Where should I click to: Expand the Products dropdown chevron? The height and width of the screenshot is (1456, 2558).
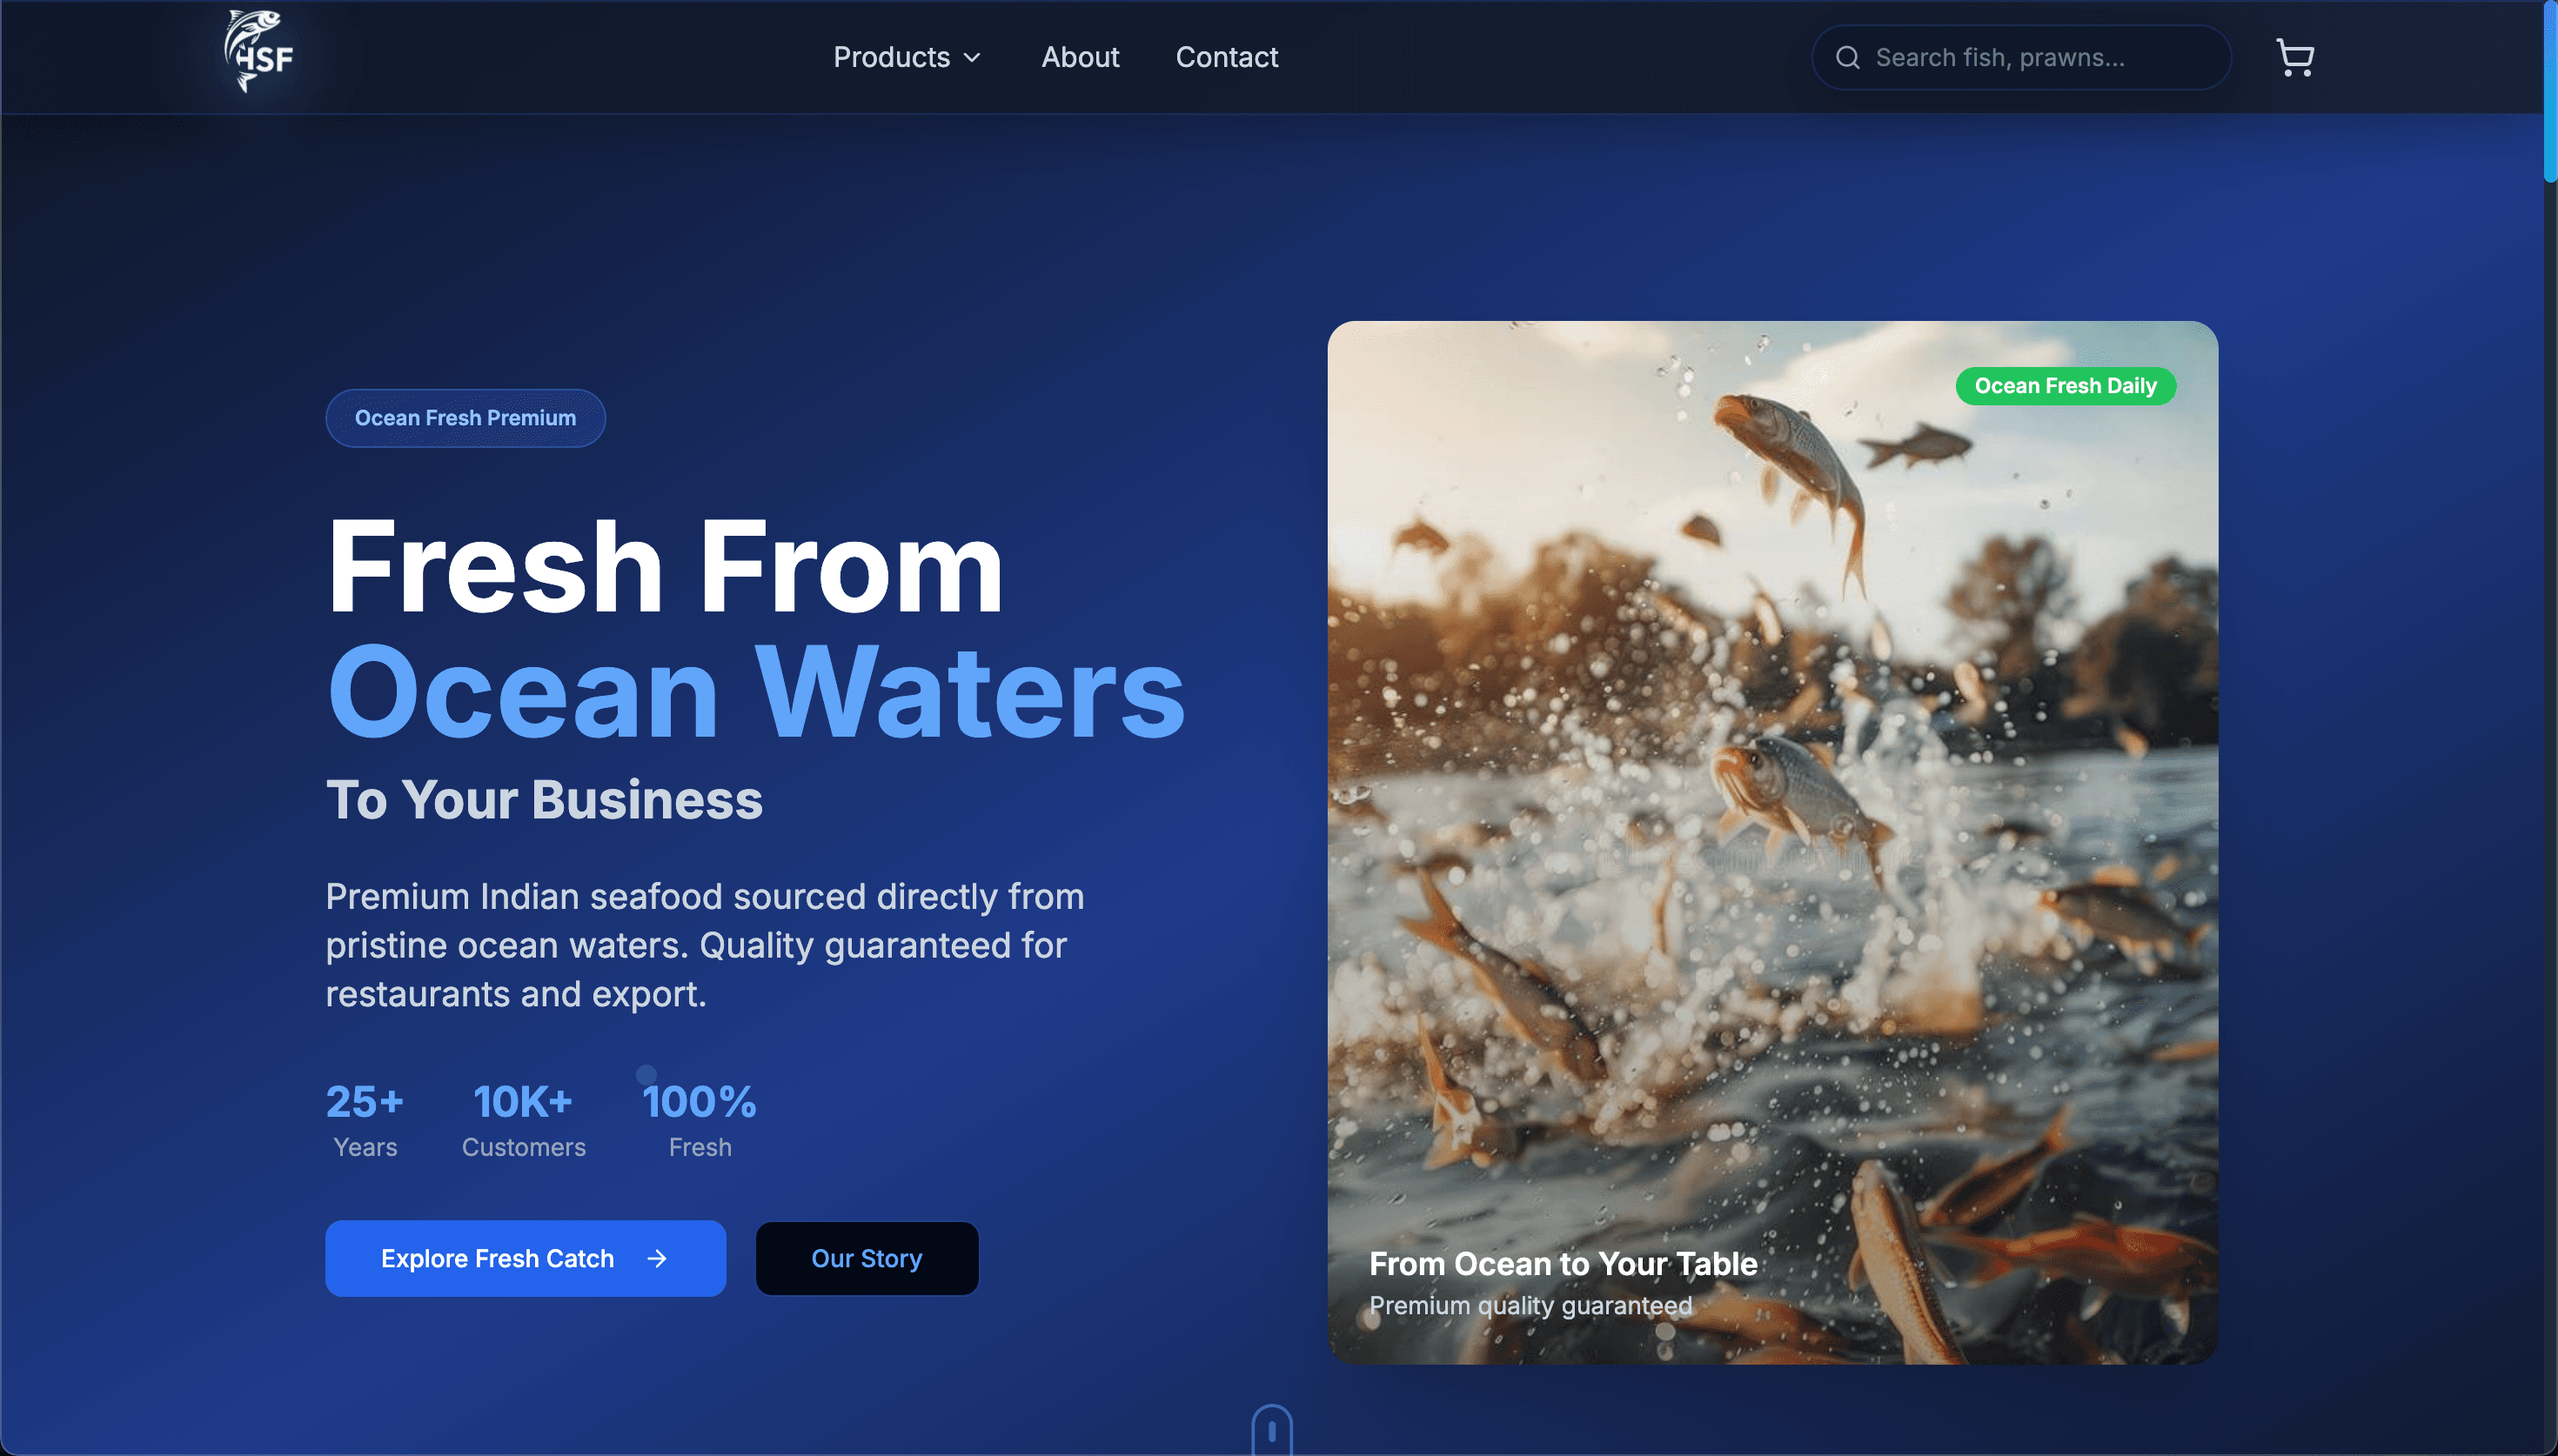972,58
